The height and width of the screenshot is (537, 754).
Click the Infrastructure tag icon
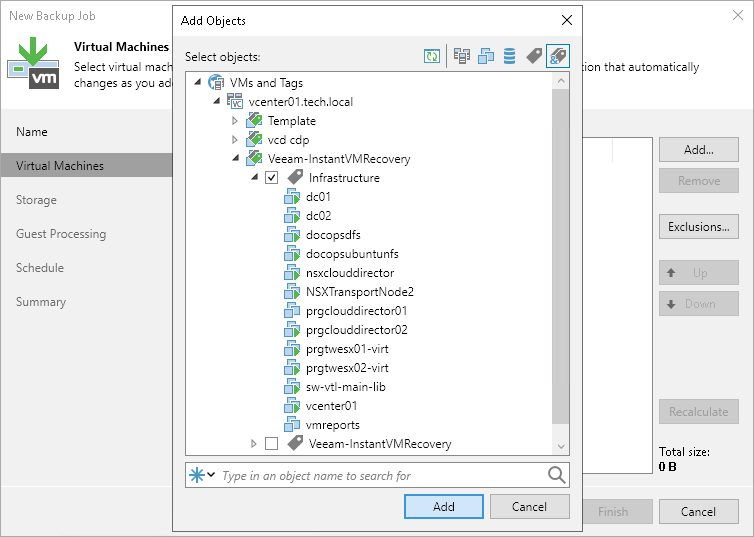(x=295, y=177)
